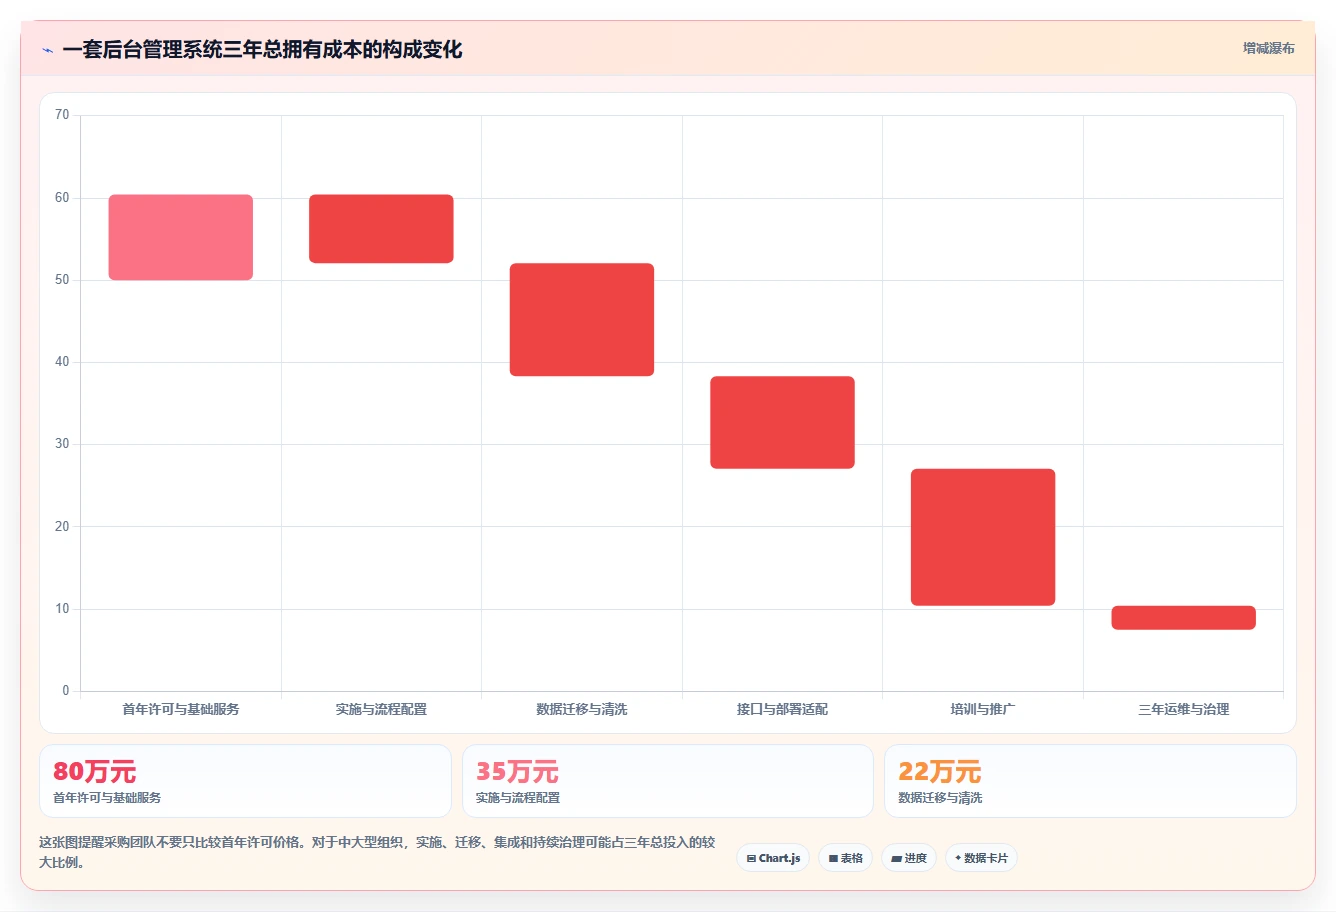Screen dimensions: 1336x912
Task: Select the Chart.js tag chip
Action: click(773, 858)
